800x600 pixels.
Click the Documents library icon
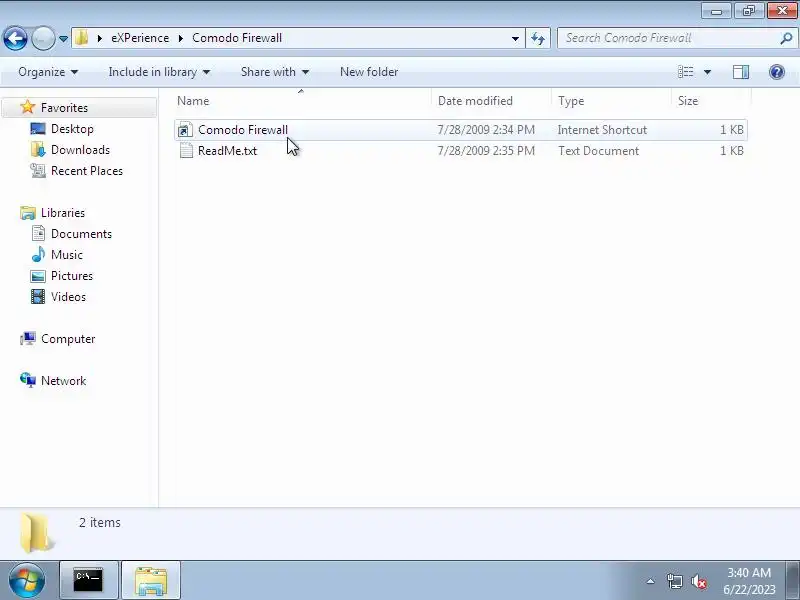38,234
